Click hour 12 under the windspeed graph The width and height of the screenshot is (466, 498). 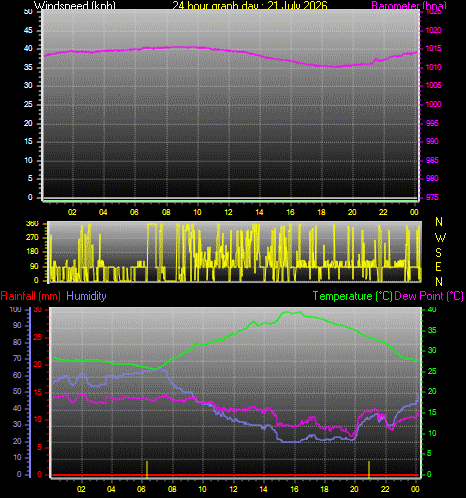228,212
